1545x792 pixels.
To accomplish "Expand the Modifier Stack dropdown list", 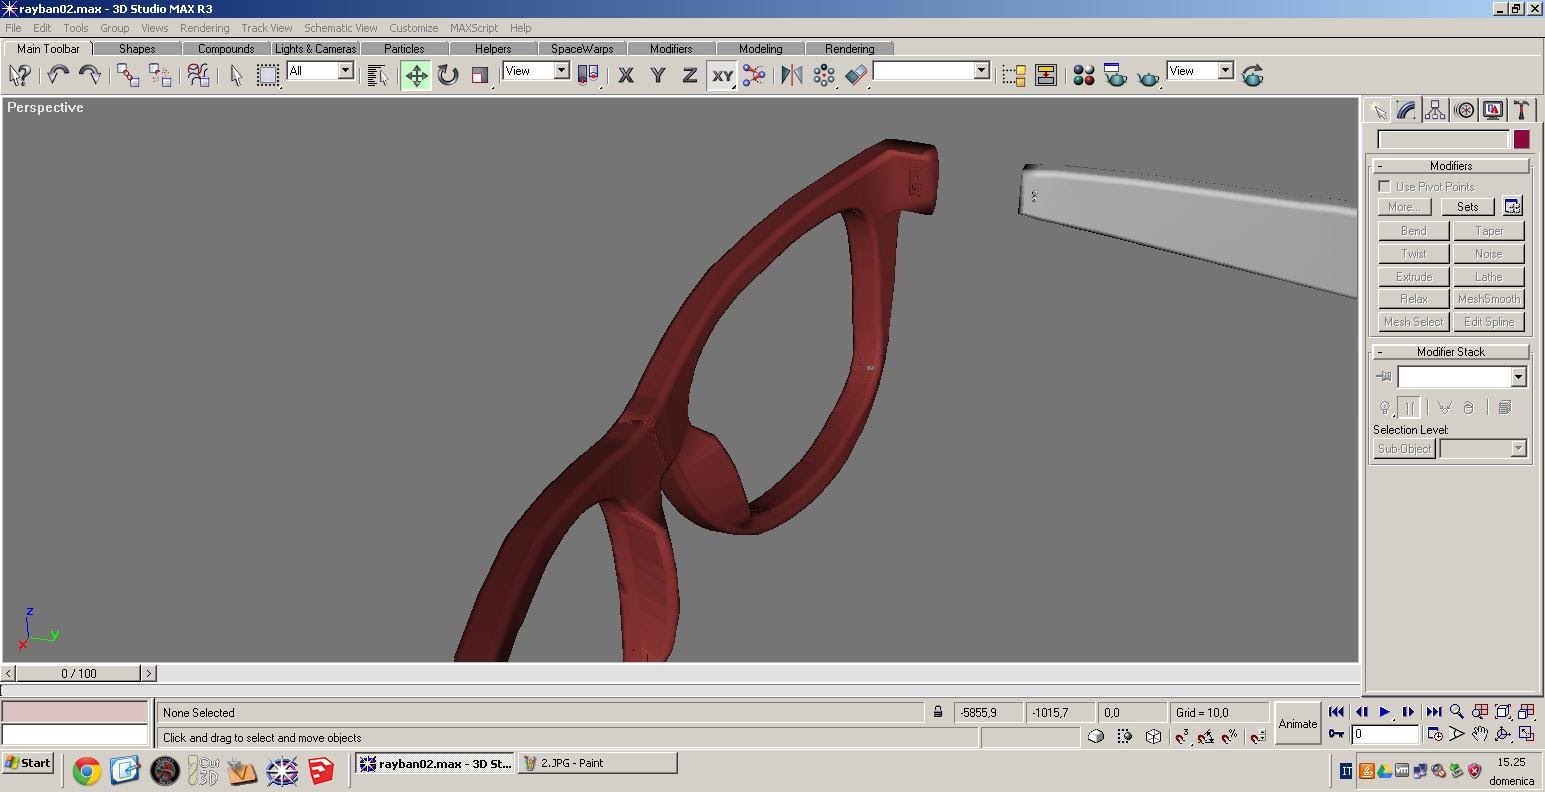I will (1518, 377).
